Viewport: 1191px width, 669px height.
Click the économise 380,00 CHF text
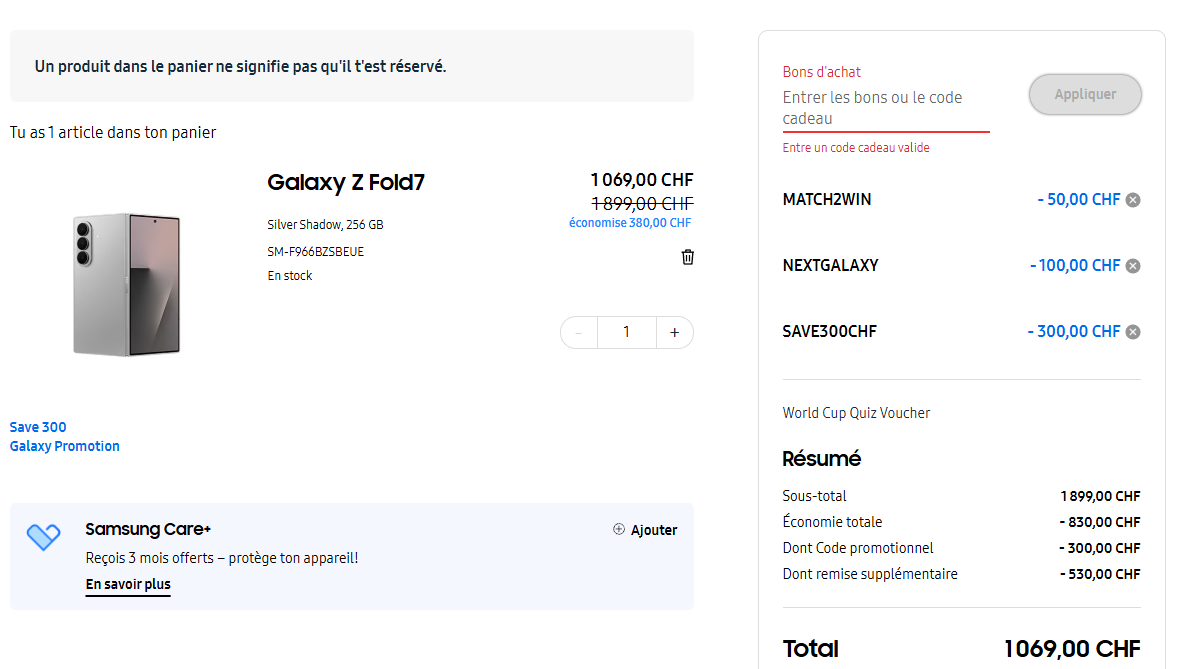click(630, 223)
